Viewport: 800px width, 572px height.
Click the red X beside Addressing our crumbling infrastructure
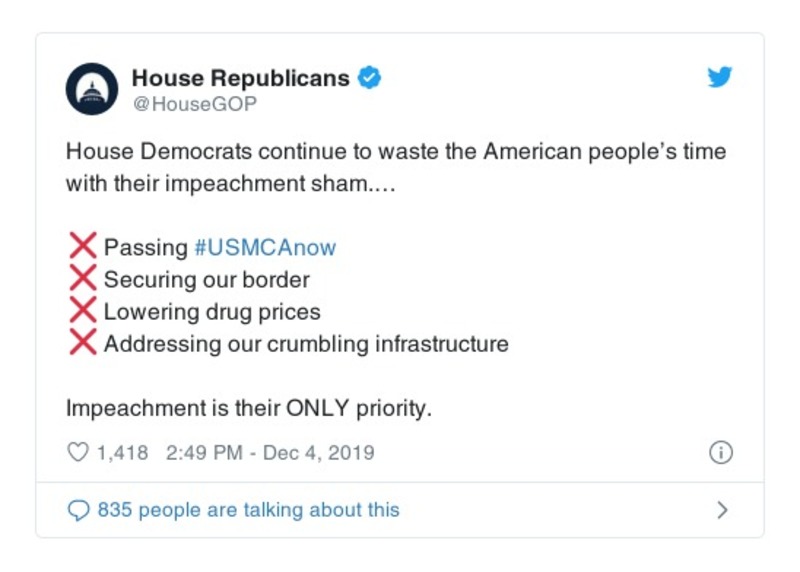(x=82, y=343)
